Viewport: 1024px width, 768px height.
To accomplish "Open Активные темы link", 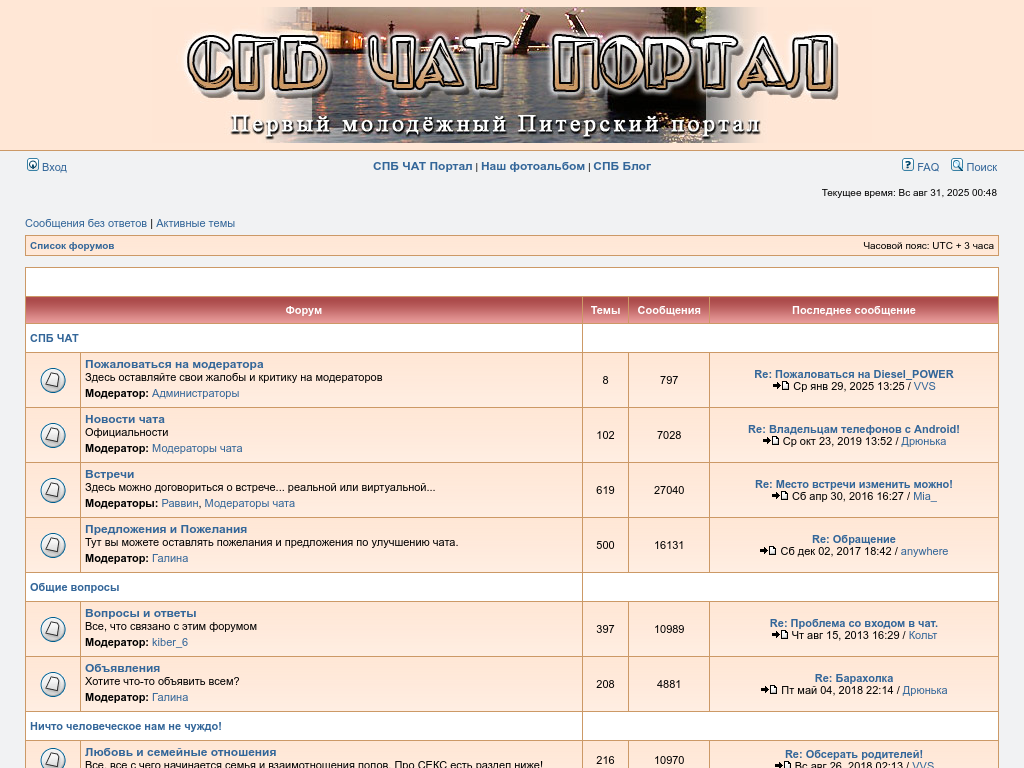I will tap(195, 223).
